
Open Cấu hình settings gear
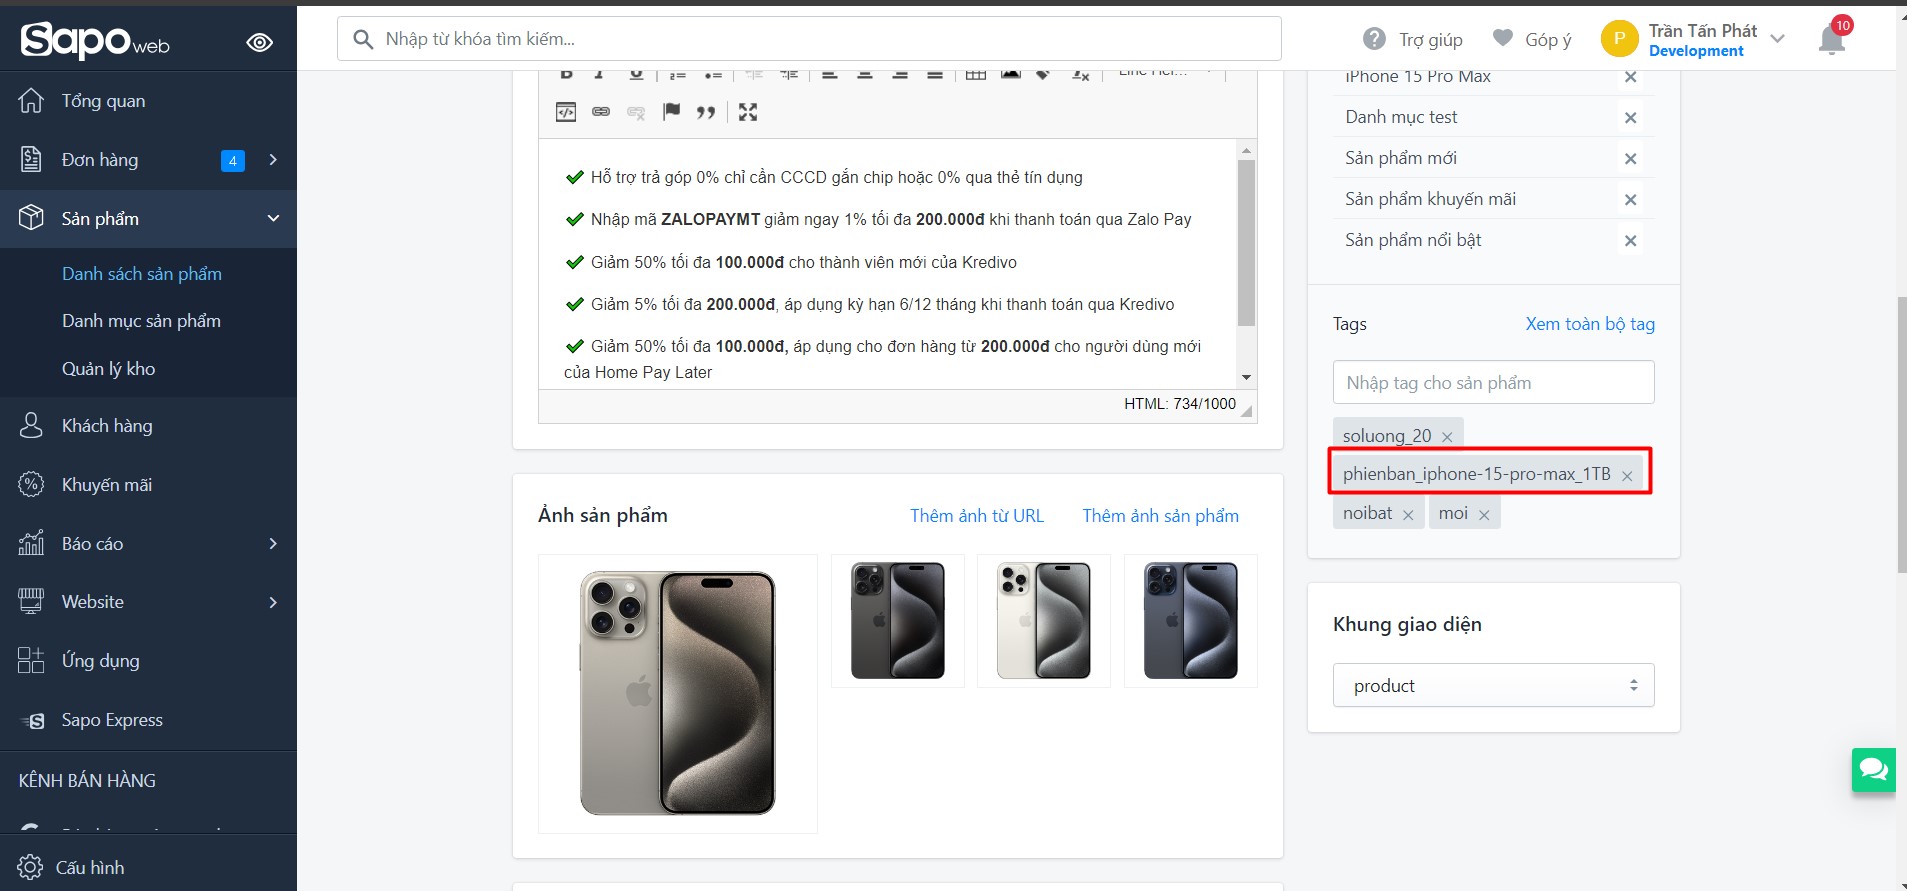pyautogui.click(x=30, y=867)
